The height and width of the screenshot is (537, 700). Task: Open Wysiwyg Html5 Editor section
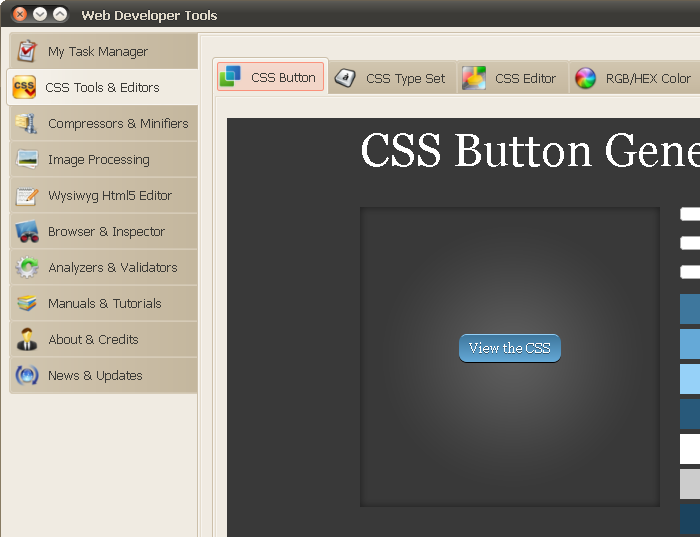[x=104, y=196]
